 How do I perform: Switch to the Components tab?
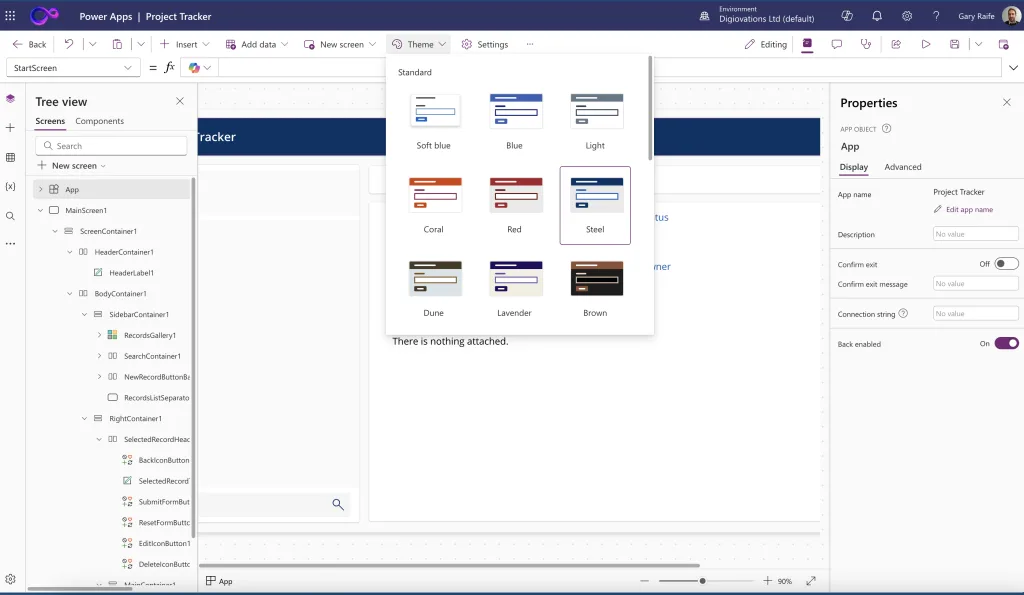pos(100,121)
